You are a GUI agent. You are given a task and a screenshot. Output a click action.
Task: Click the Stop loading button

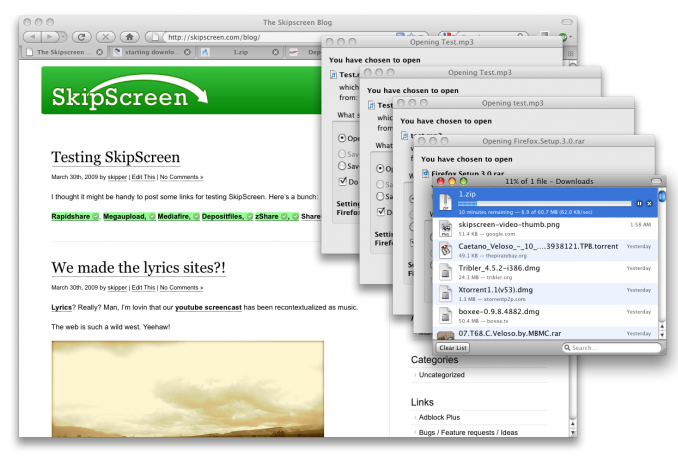coord(106,37)
